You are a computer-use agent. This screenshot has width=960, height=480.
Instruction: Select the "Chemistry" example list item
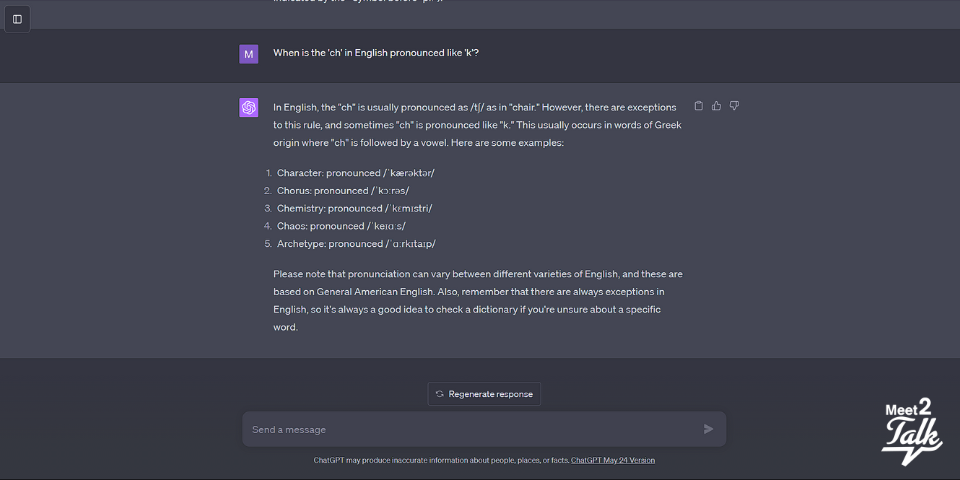coord(354,209)
